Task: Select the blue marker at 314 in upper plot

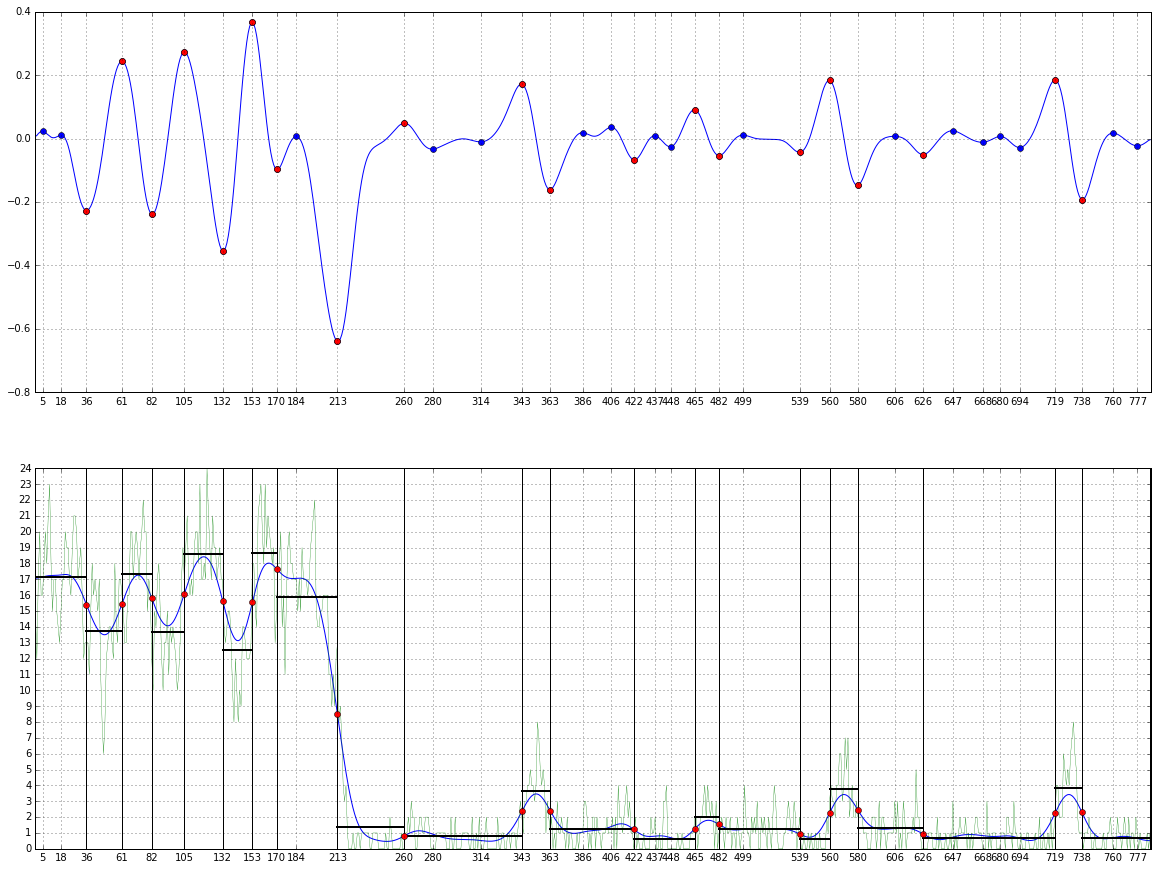Action: tap(482, 143)
